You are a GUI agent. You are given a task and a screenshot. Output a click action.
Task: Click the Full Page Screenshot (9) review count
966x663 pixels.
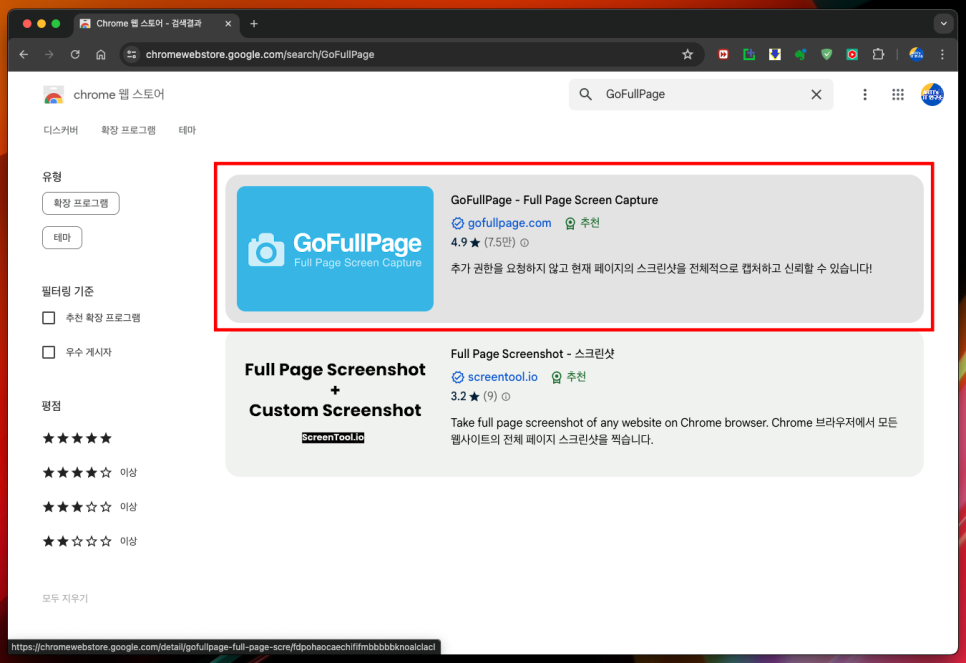[490, 397]
